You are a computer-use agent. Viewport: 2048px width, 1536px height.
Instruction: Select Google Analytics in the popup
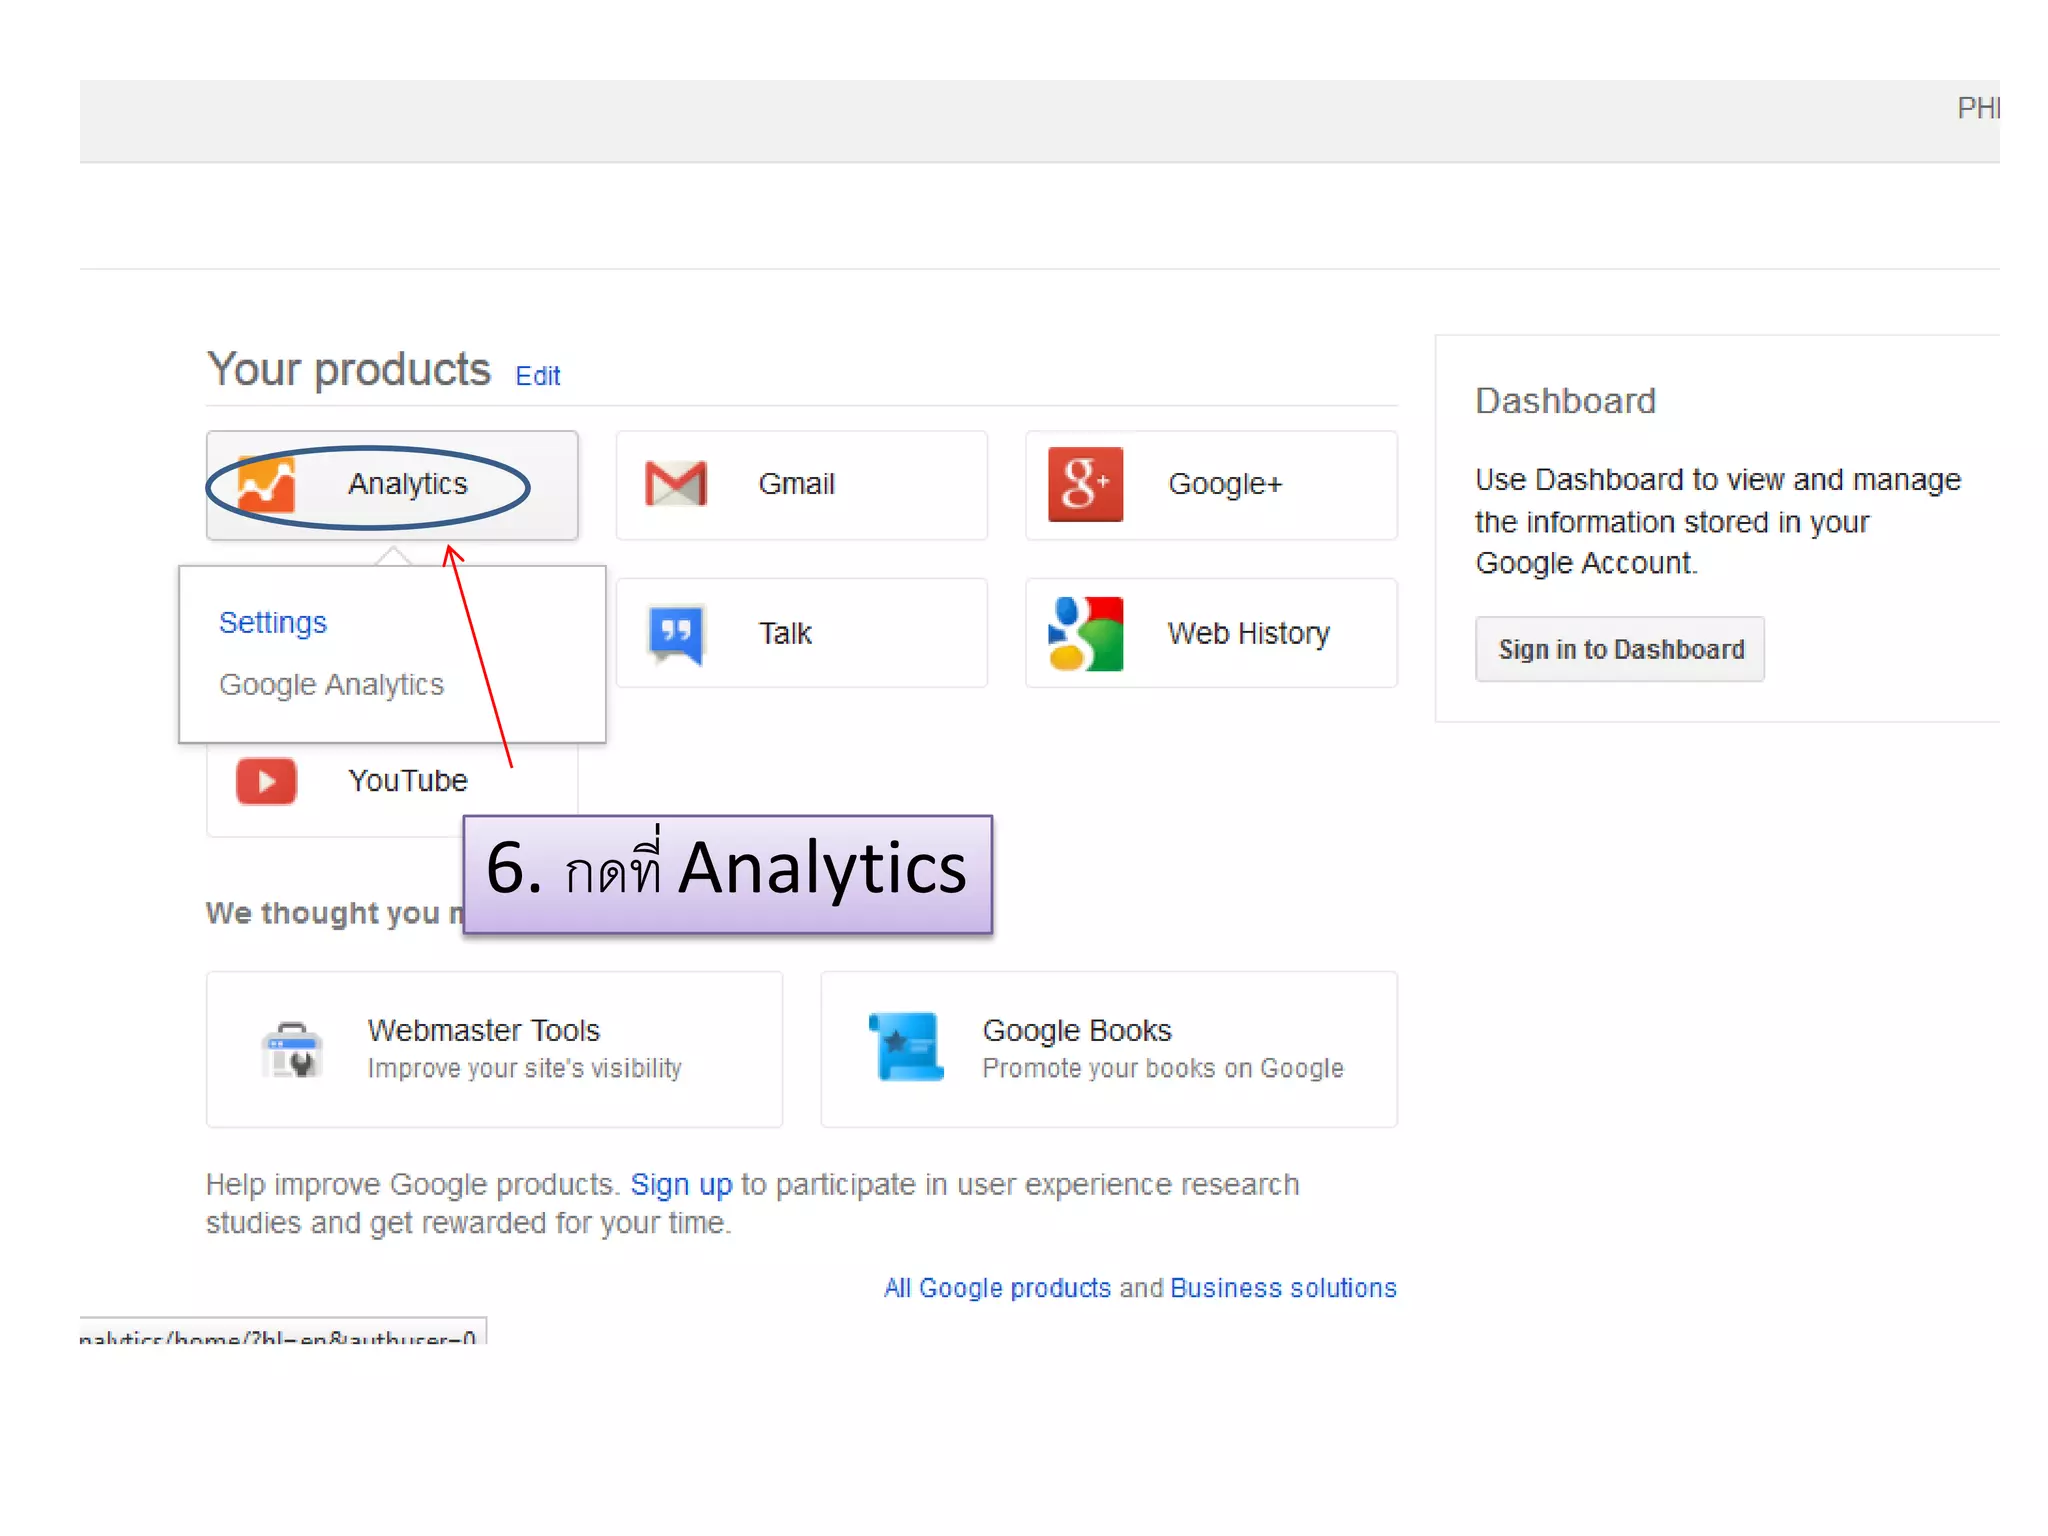(x=331, y=685)
